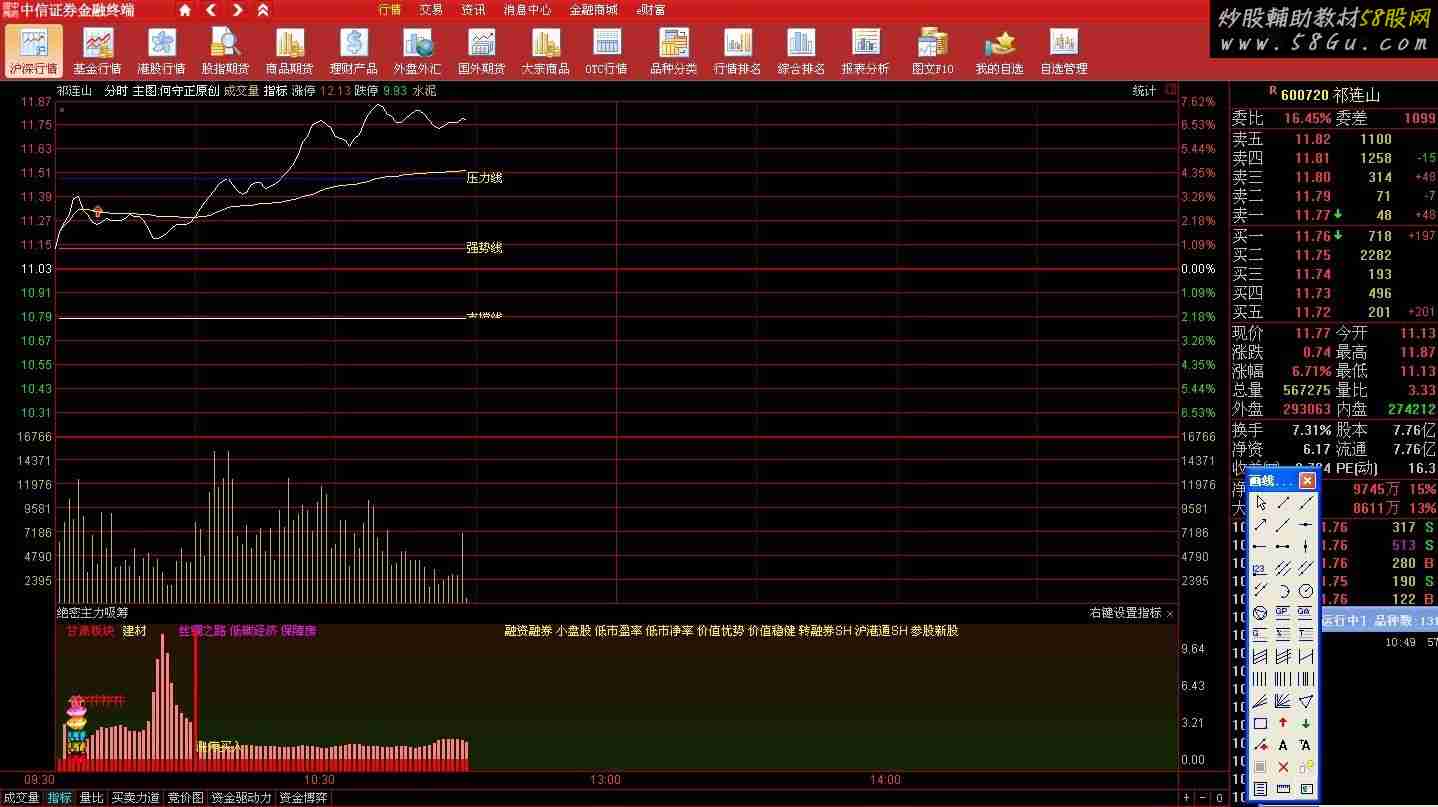Open 消息中心 message center
Screen dimensions: 1438x807
[527, 10]
